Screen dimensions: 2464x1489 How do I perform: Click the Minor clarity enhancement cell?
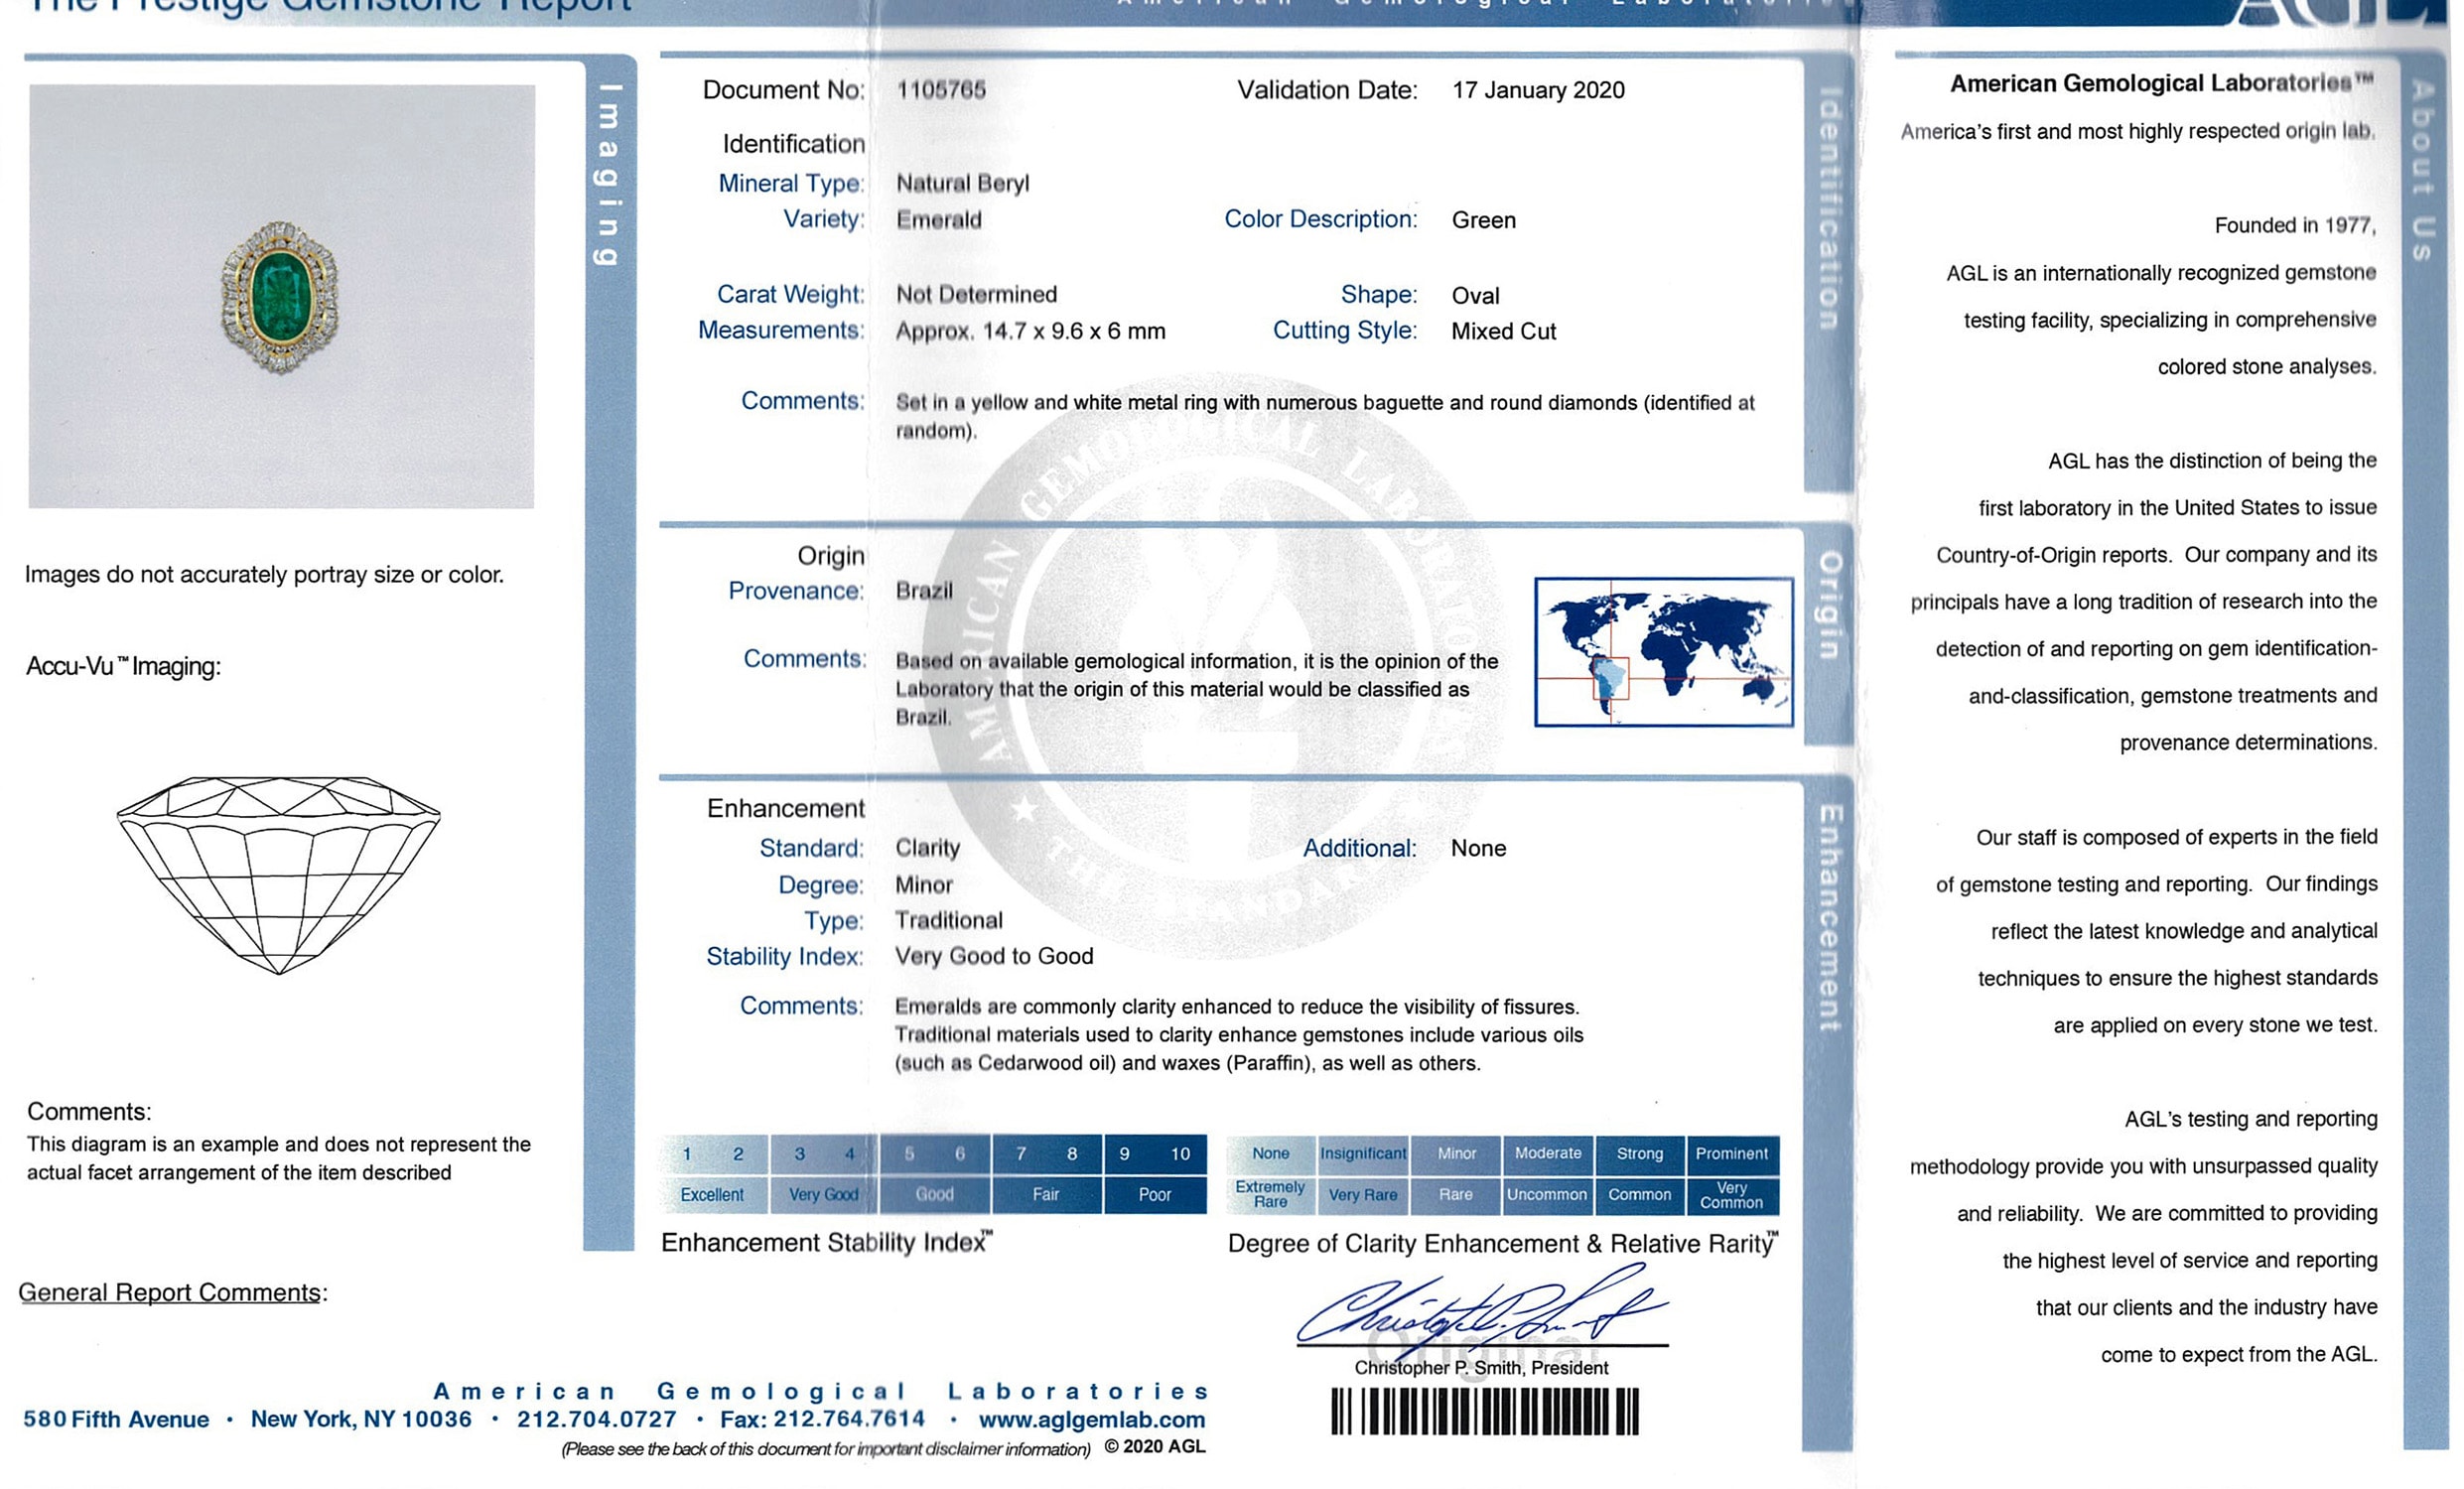tap(1456, 1153)
